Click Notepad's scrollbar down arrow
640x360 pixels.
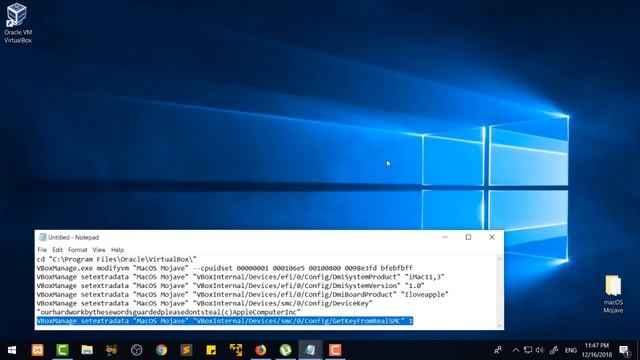point(500,325)
